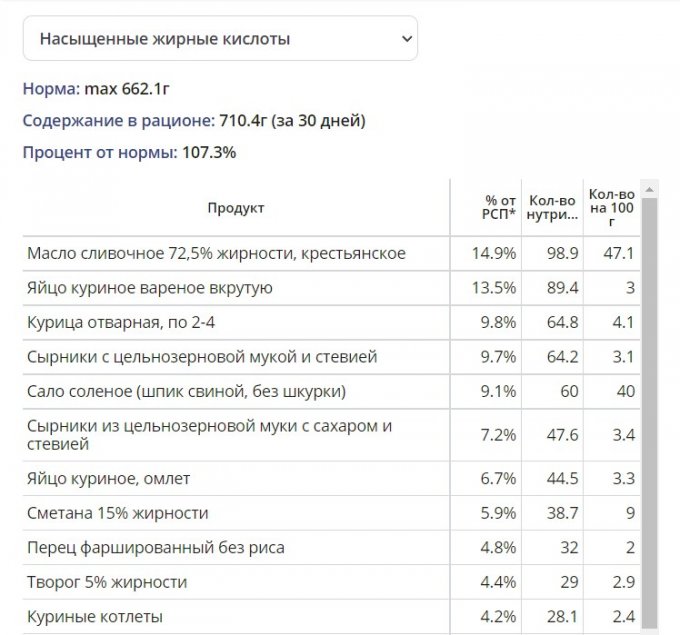This screenshot has height=635, width=680.
Task: Click Сырники с цельнозерновой мукой и стевией
Action: pos(202,356)
